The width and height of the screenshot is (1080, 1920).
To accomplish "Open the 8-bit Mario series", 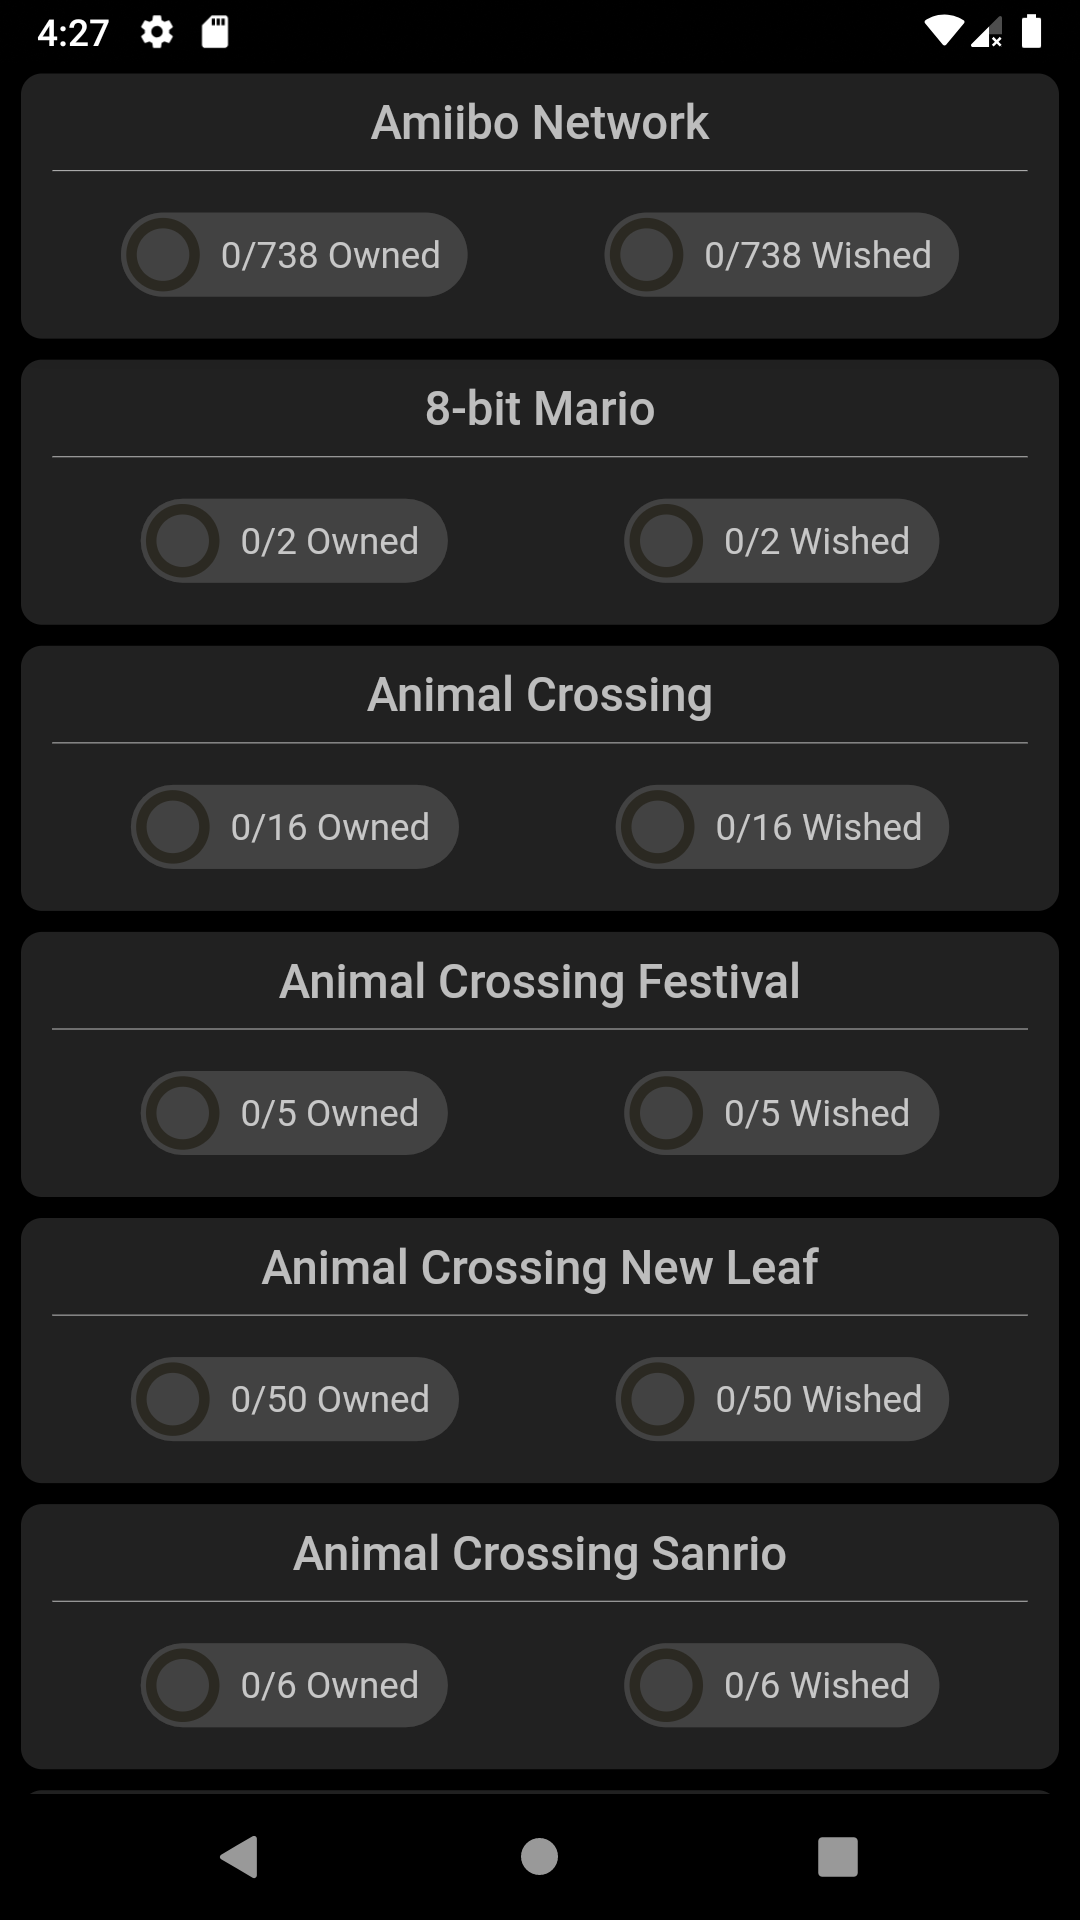I will 540,409.
